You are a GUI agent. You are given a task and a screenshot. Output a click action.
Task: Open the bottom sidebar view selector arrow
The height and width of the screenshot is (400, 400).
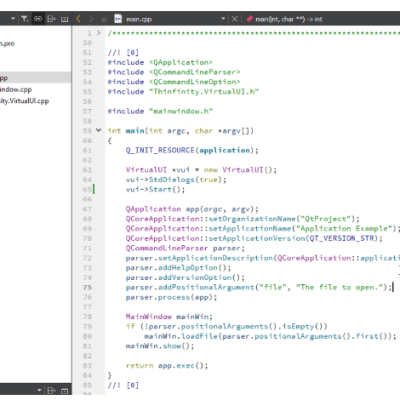click(39, 390)
